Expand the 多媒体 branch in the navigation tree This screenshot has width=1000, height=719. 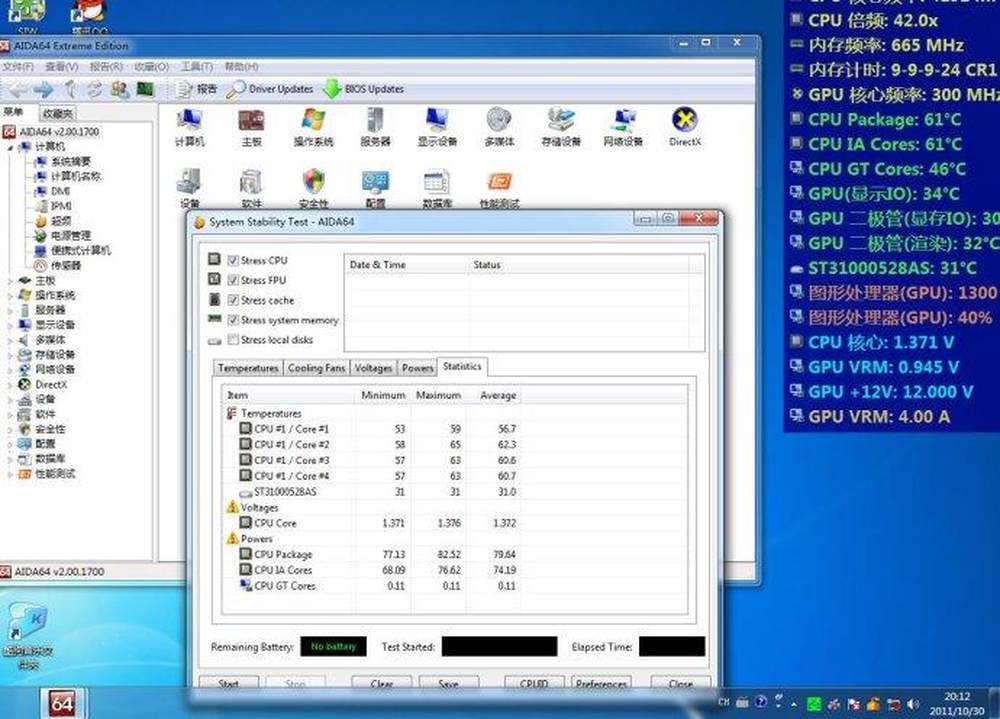point(10,340)
